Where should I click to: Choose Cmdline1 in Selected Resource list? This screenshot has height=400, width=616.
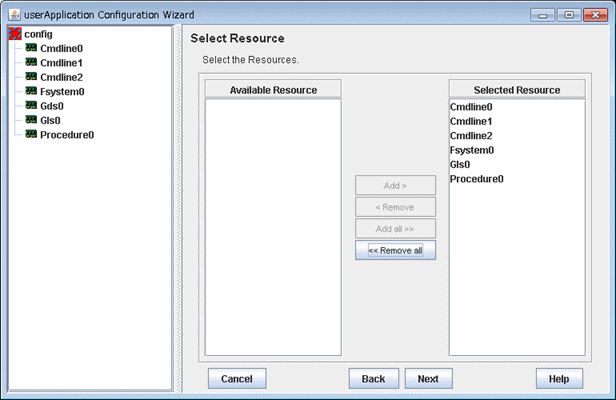coord(517,121)
